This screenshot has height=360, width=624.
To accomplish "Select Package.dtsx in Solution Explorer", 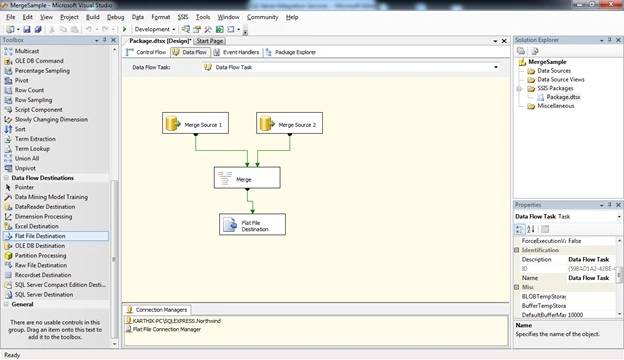I will tap(563, 97).
